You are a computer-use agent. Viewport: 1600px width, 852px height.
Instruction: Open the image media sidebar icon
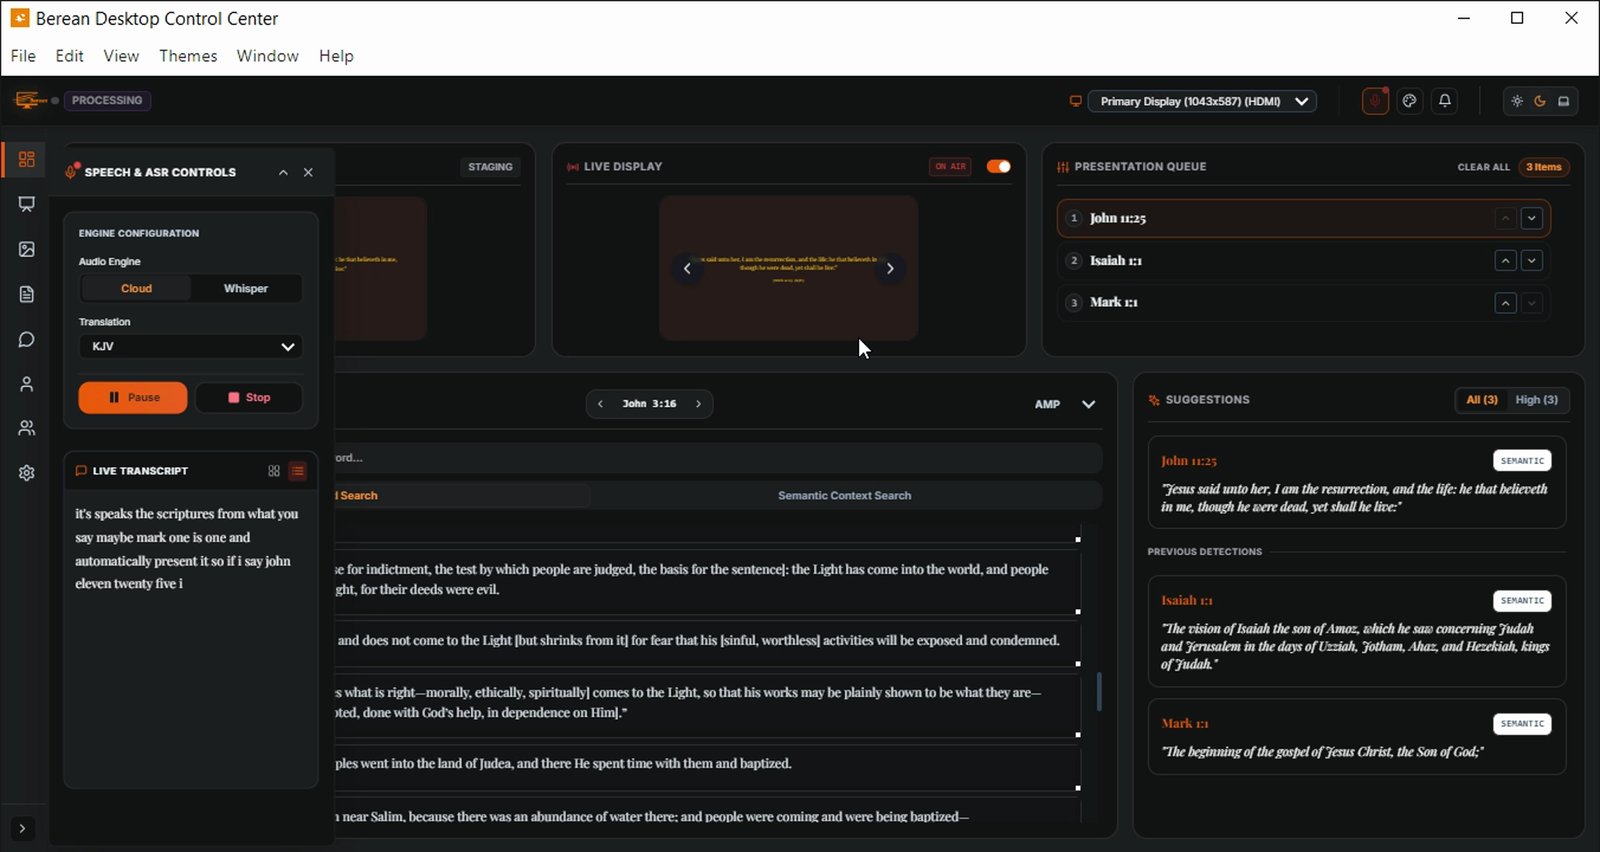[x=27, y=249]
